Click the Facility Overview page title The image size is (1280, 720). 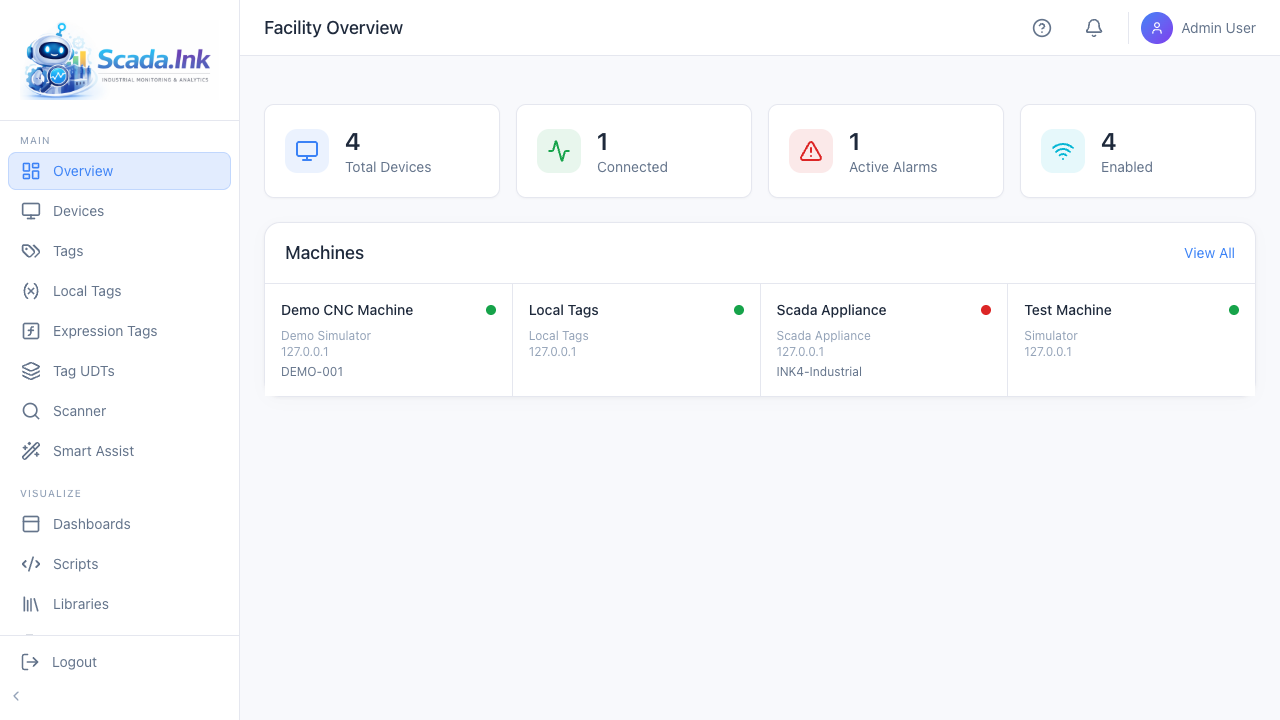coord(334,28)
